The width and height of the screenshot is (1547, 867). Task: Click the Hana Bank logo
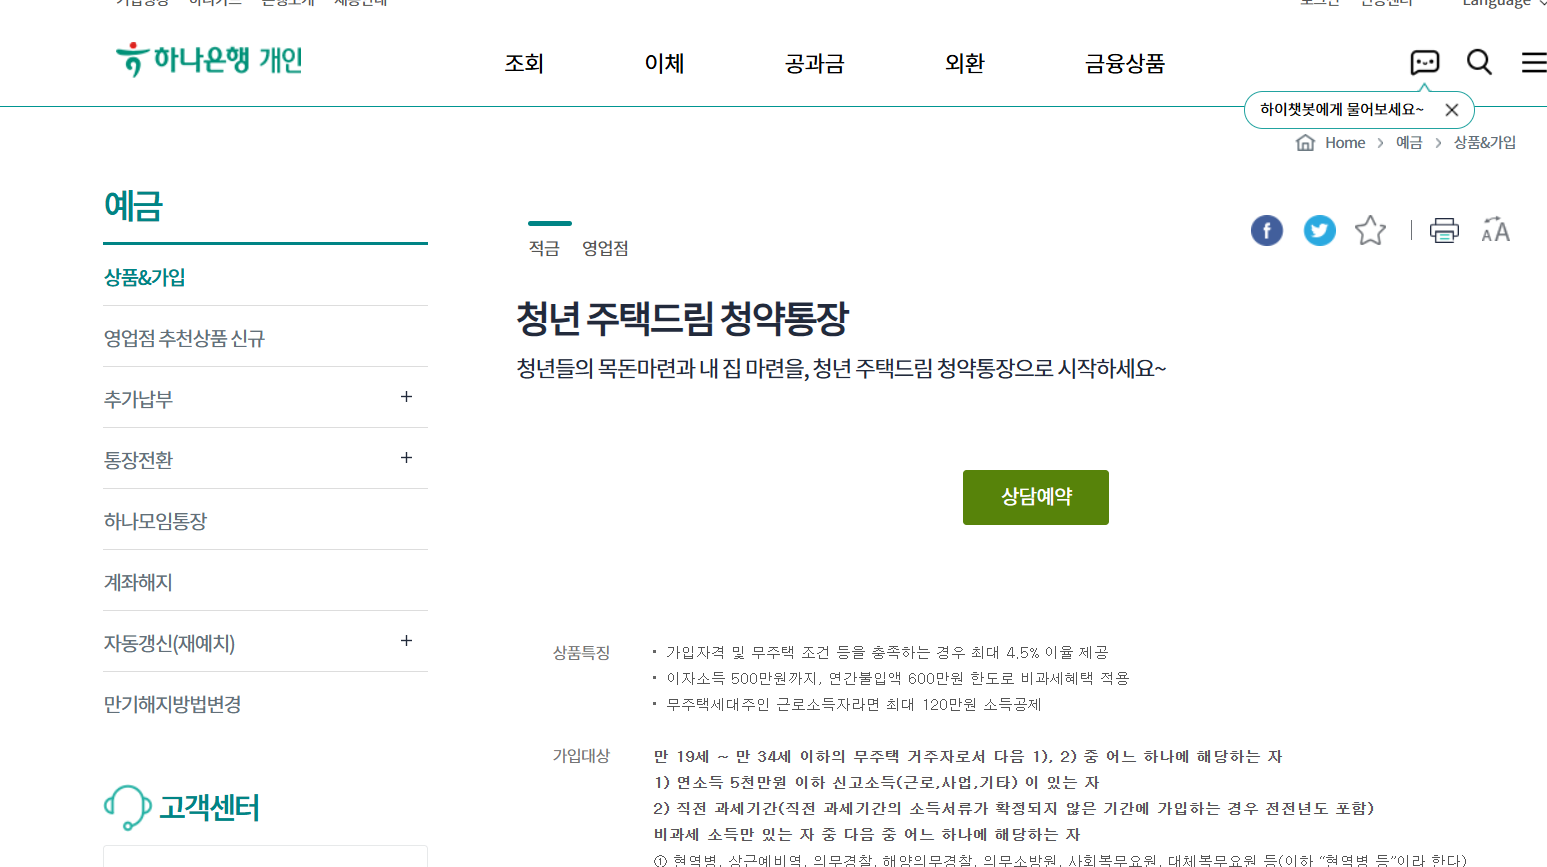pyautogui.click(x=209, y=60)
